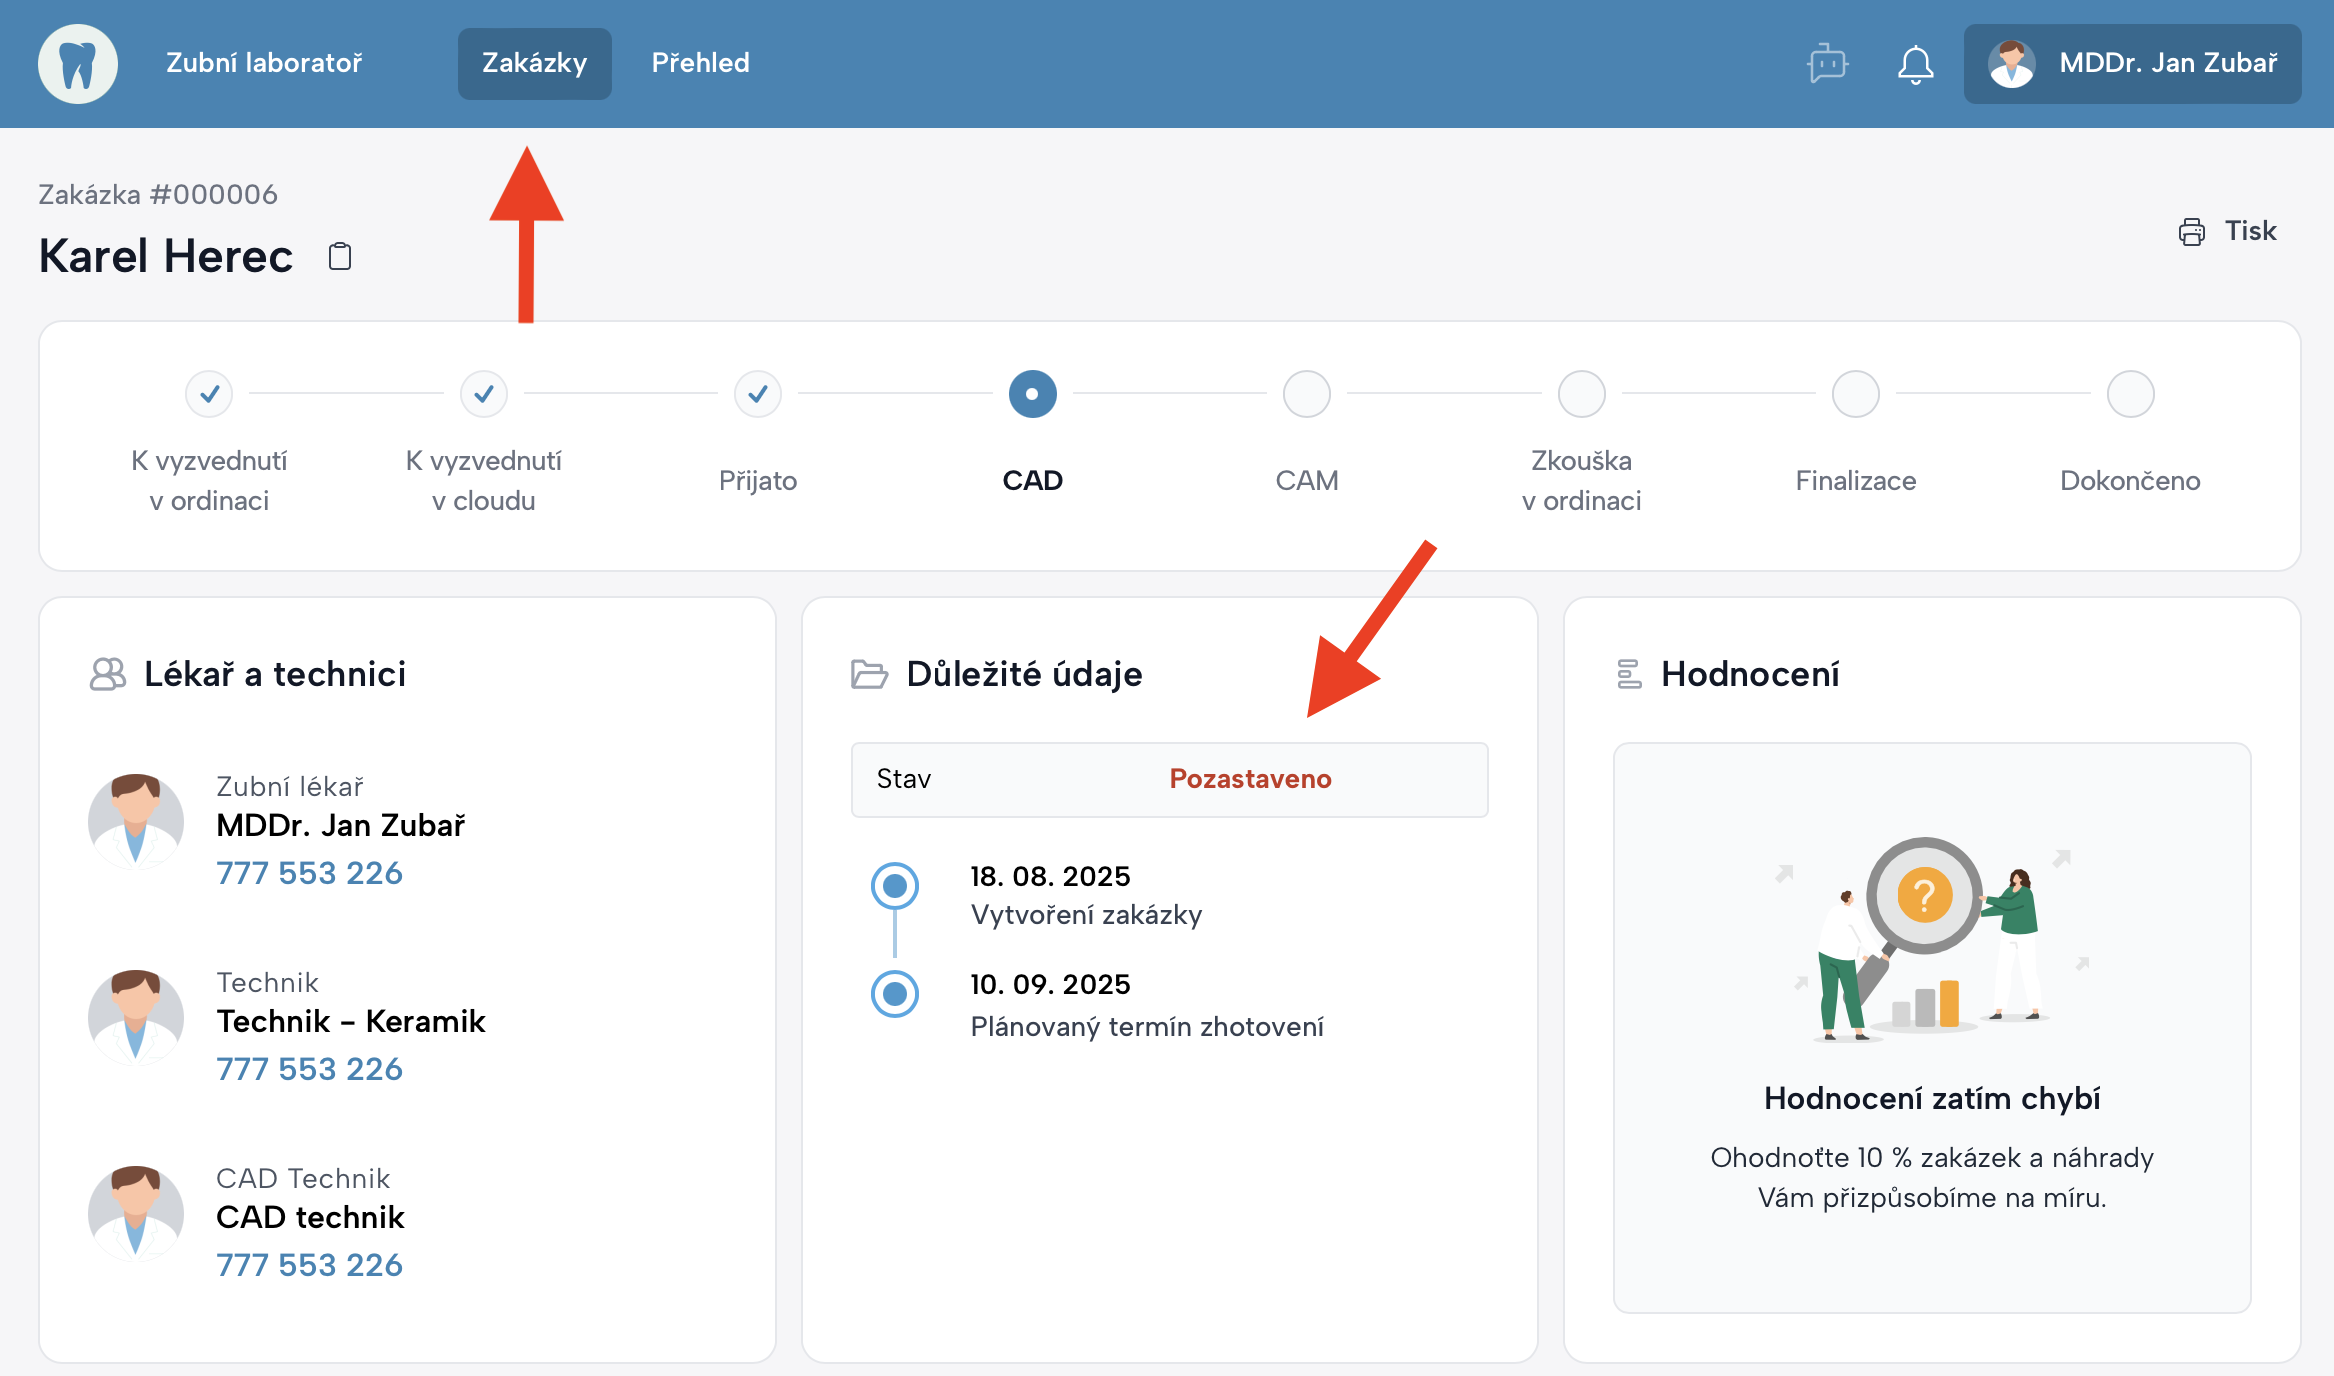Click the Zubní laboratoř home link
This screenshot has width=2334, height=1376.
[264, 64]
